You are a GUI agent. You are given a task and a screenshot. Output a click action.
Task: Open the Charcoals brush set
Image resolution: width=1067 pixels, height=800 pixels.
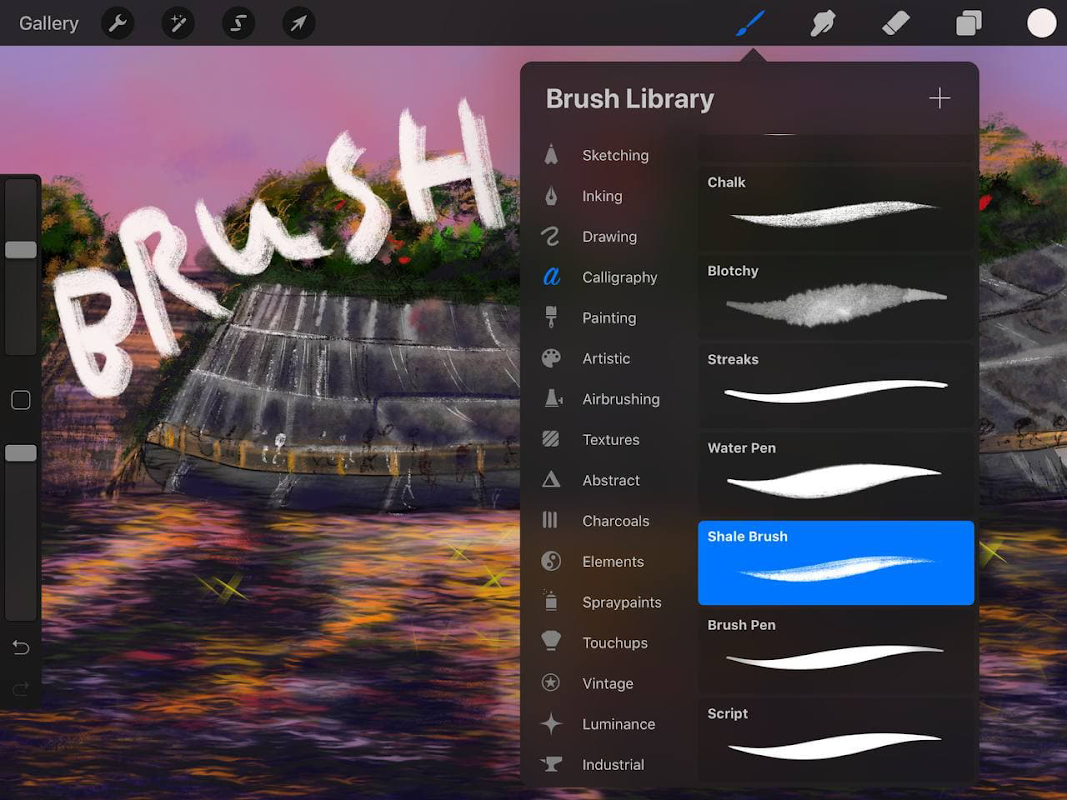coord(615,521)
